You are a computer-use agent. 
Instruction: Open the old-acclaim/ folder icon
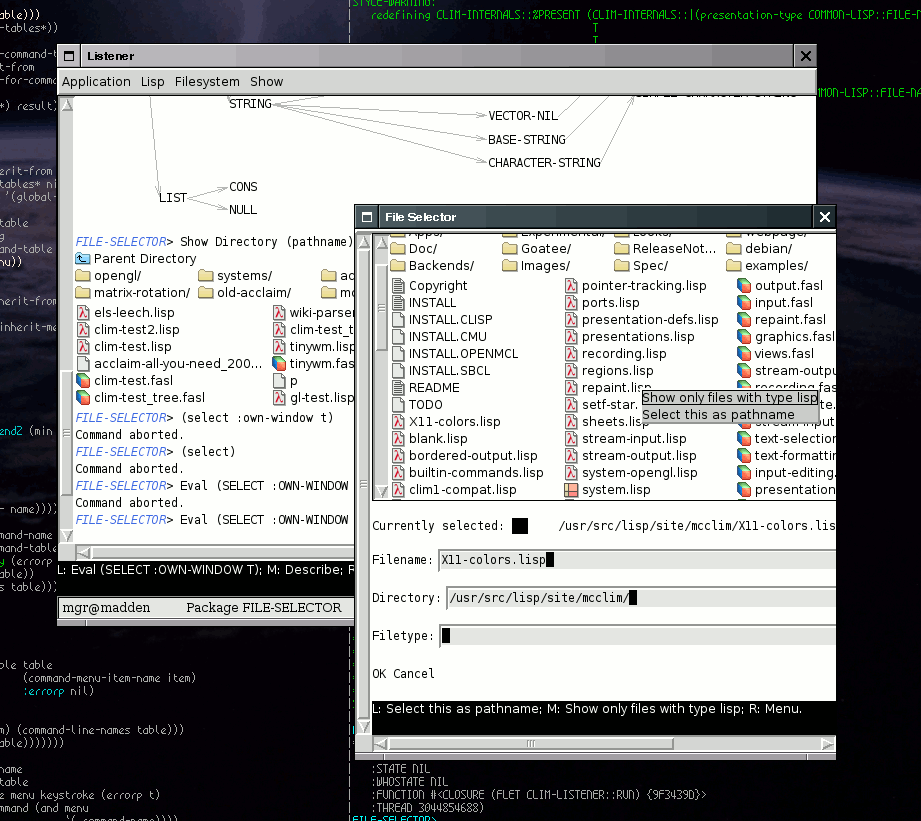[x=206, y=292]
